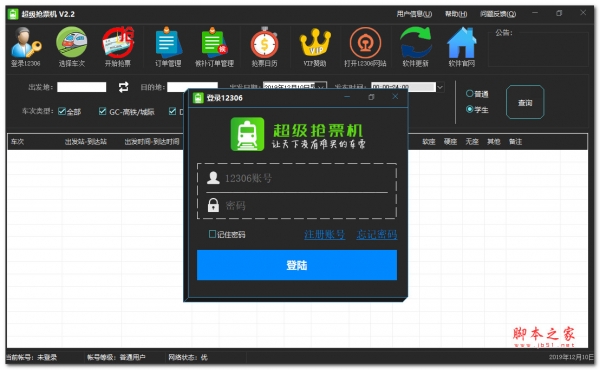Open the 用户信息(U) menu
The height and width of the screenshot is (370, 600).
tap(414, 14)
